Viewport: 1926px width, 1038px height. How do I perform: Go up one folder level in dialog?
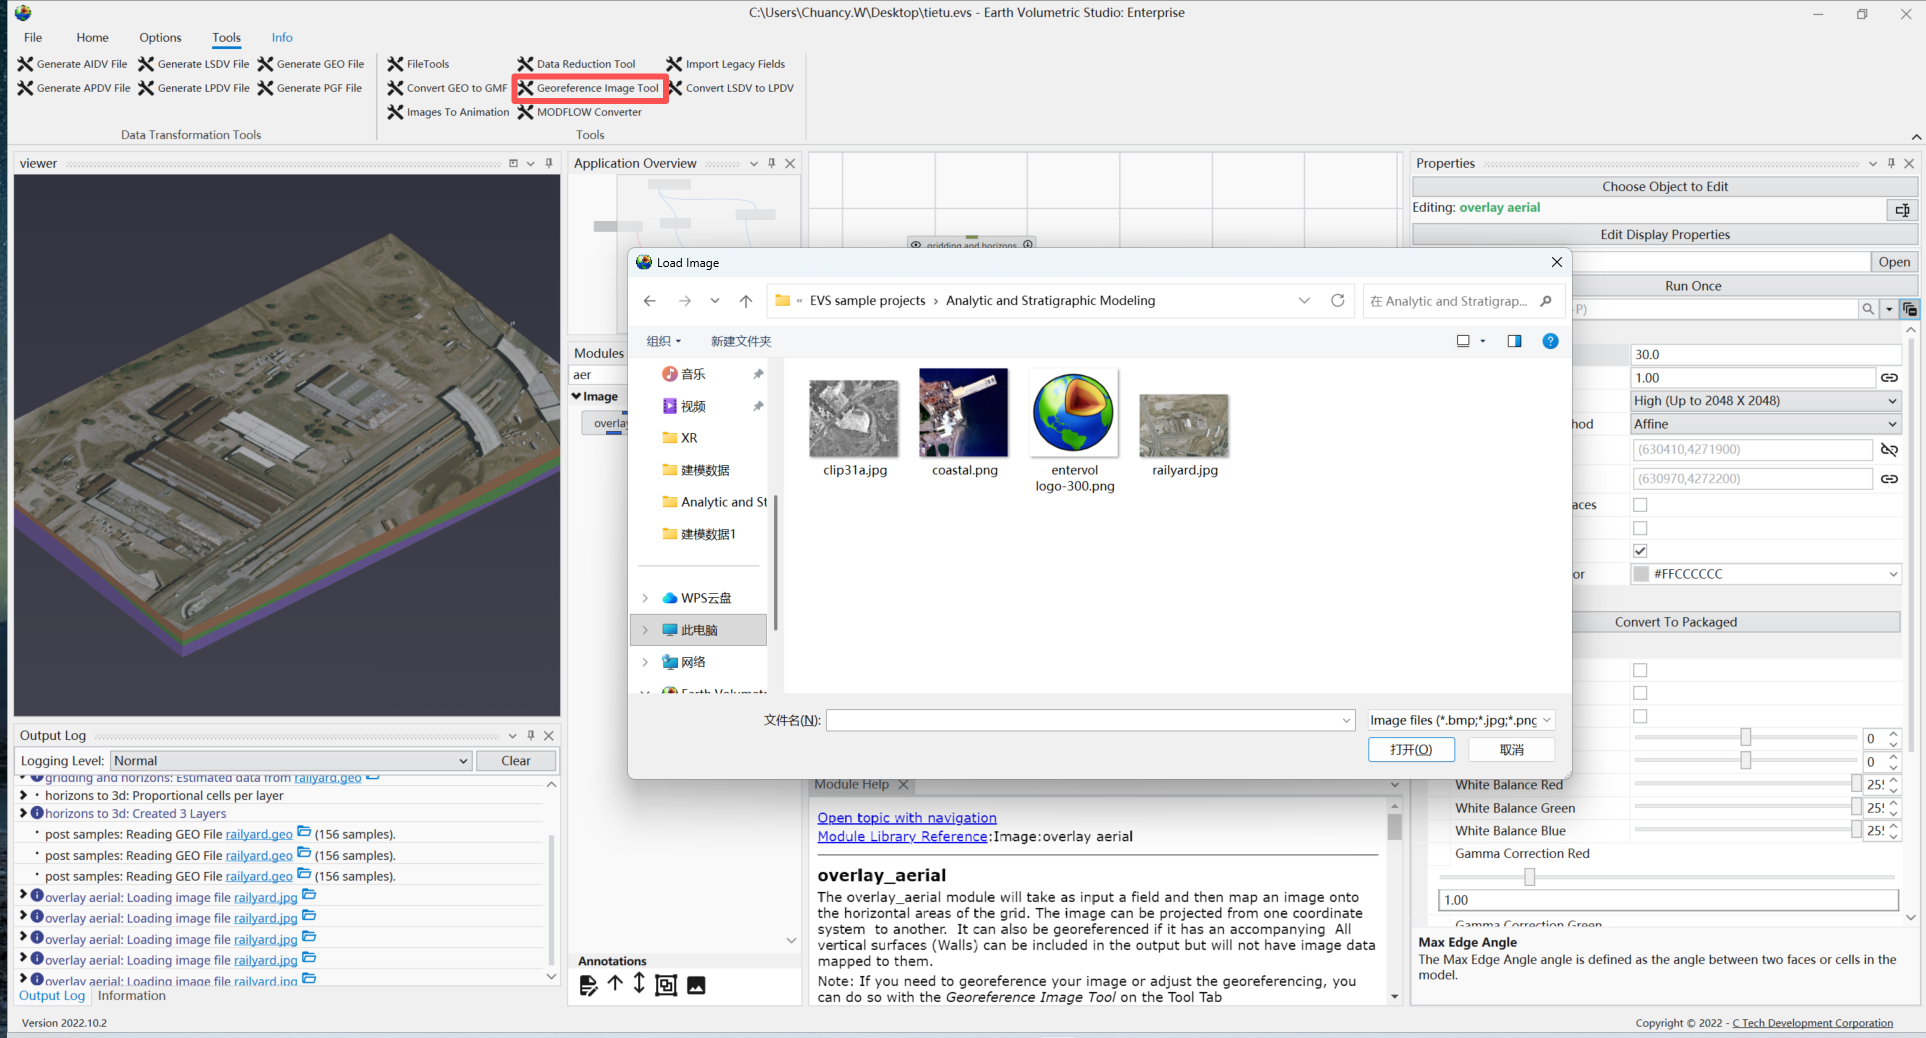[746, 301]
